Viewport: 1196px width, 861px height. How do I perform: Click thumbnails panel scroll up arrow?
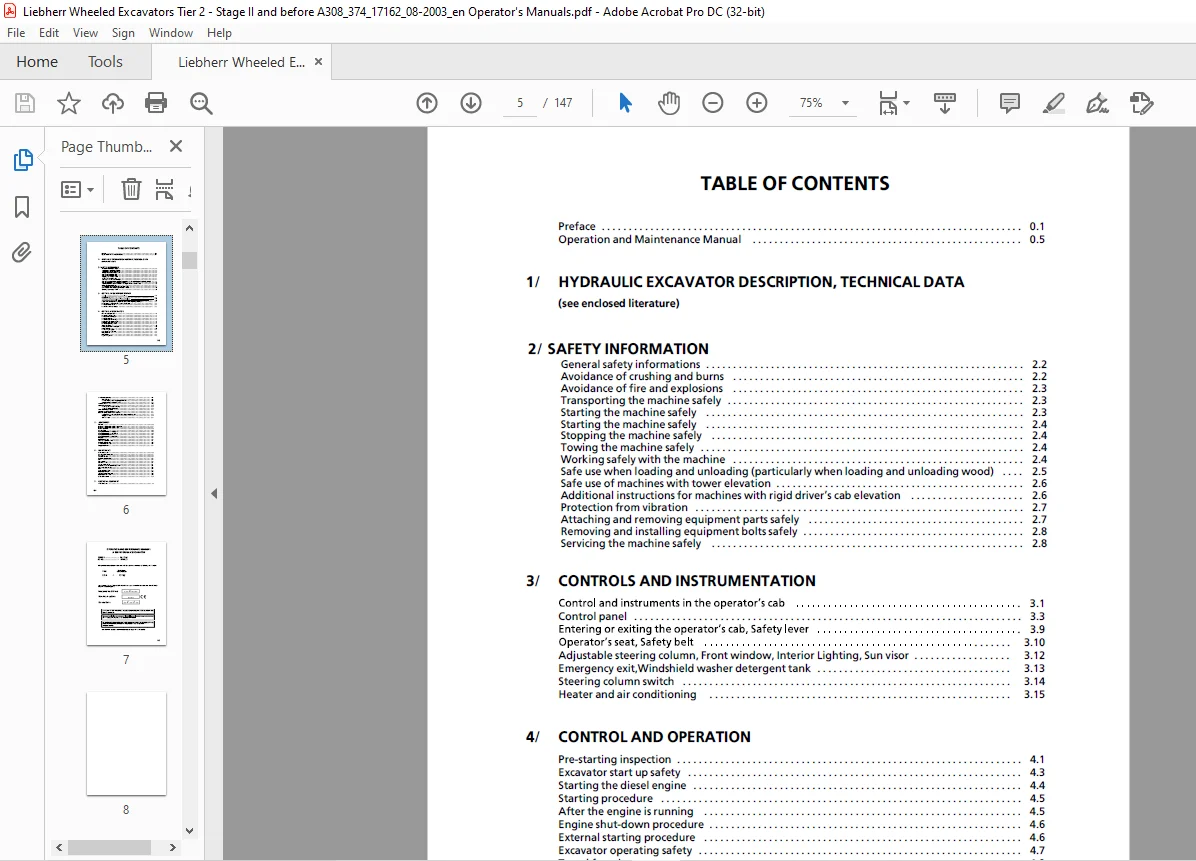click(x=189, y=228)
